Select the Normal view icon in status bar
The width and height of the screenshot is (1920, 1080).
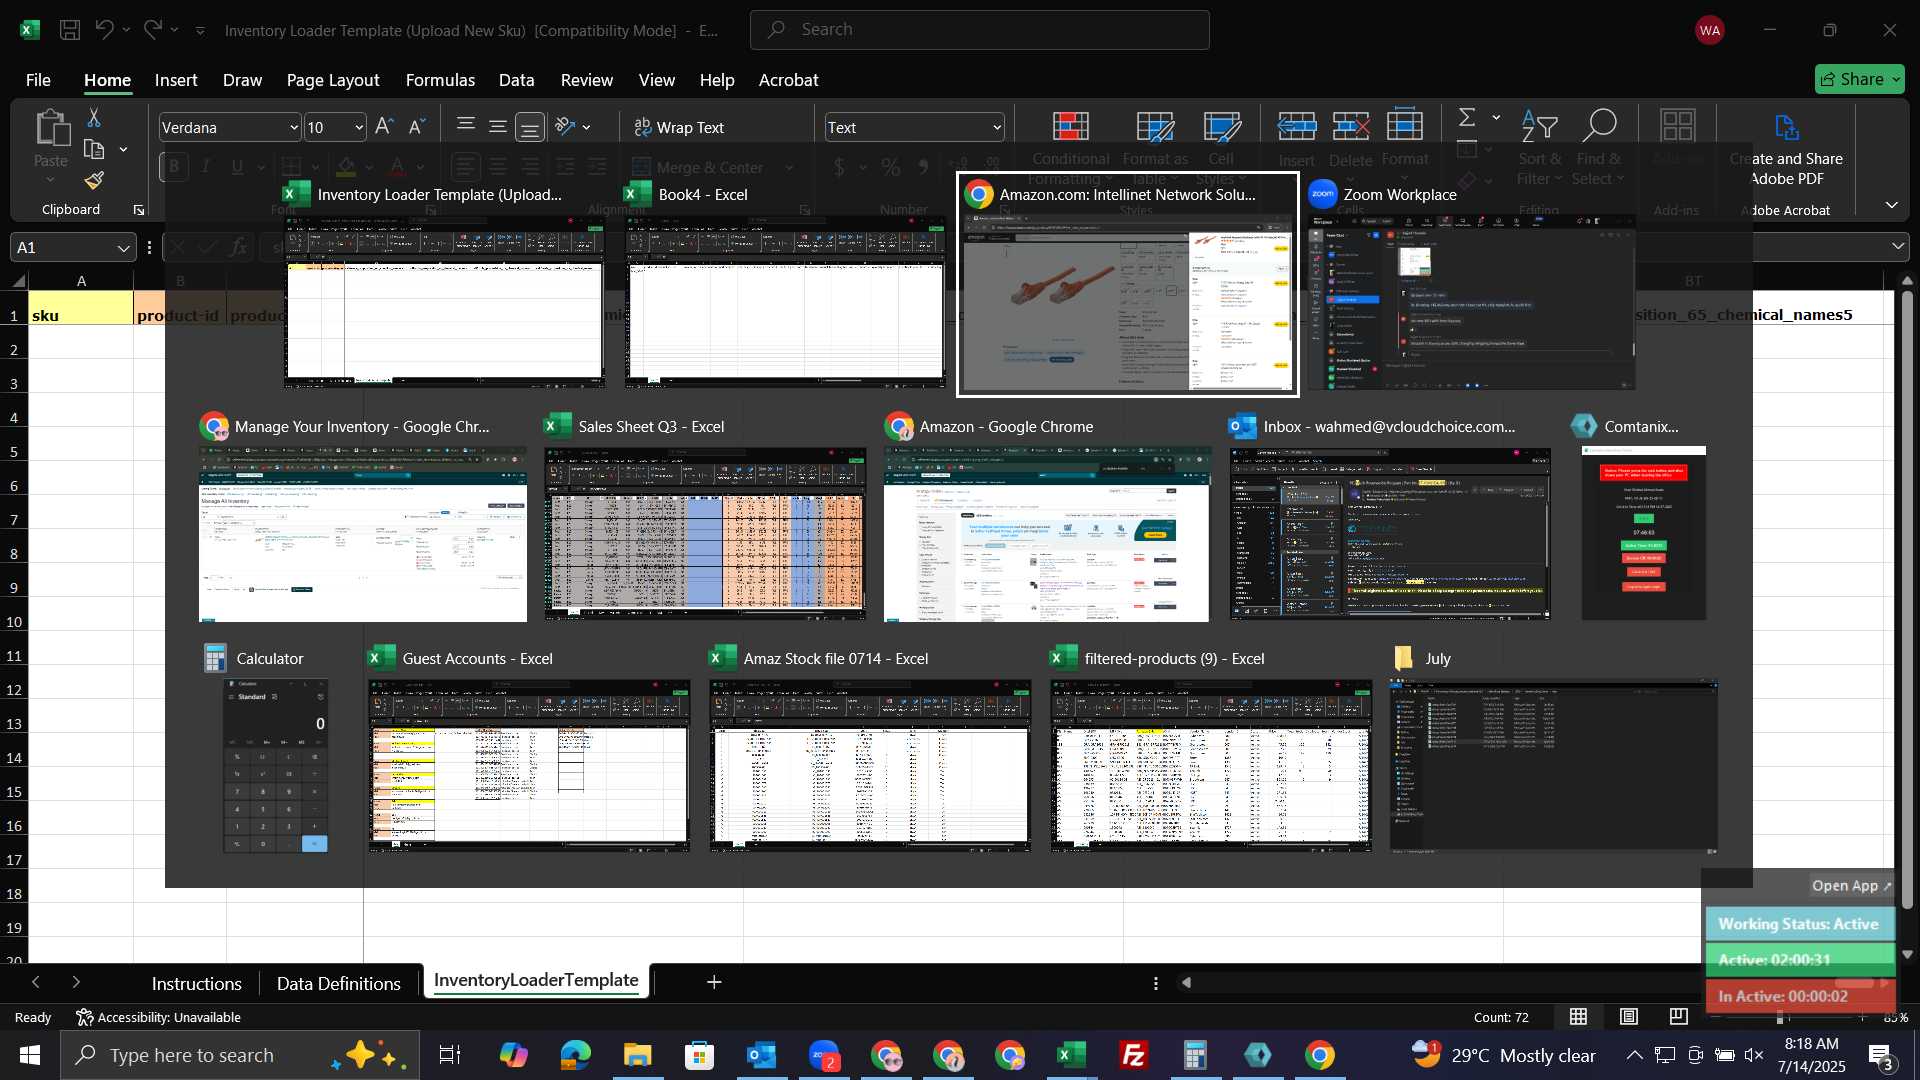click(x=1578, y=1017)
